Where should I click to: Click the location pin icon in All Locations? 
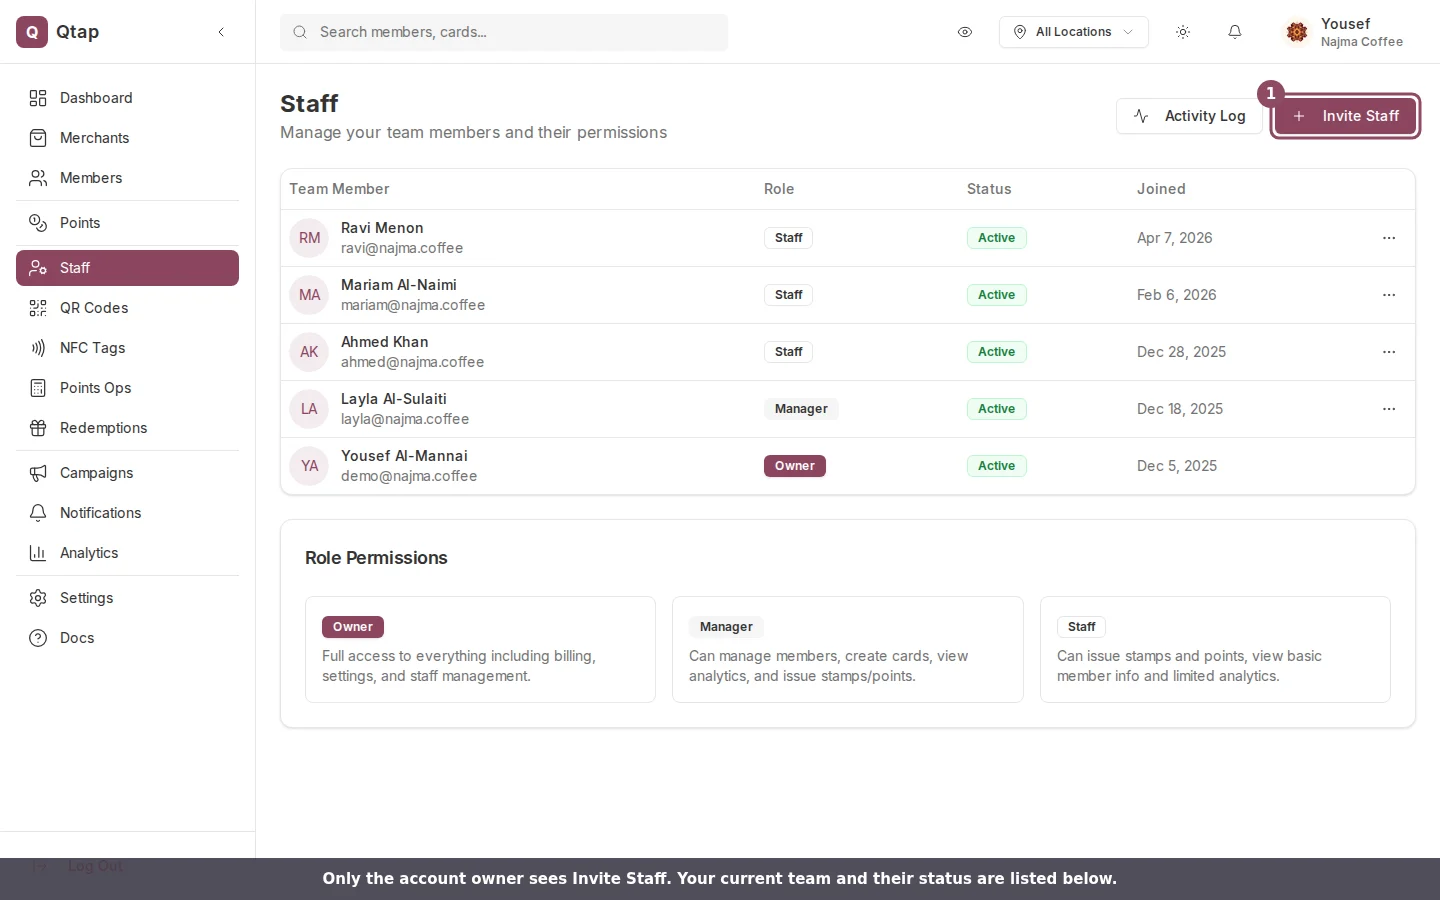tap(1020, 32)
